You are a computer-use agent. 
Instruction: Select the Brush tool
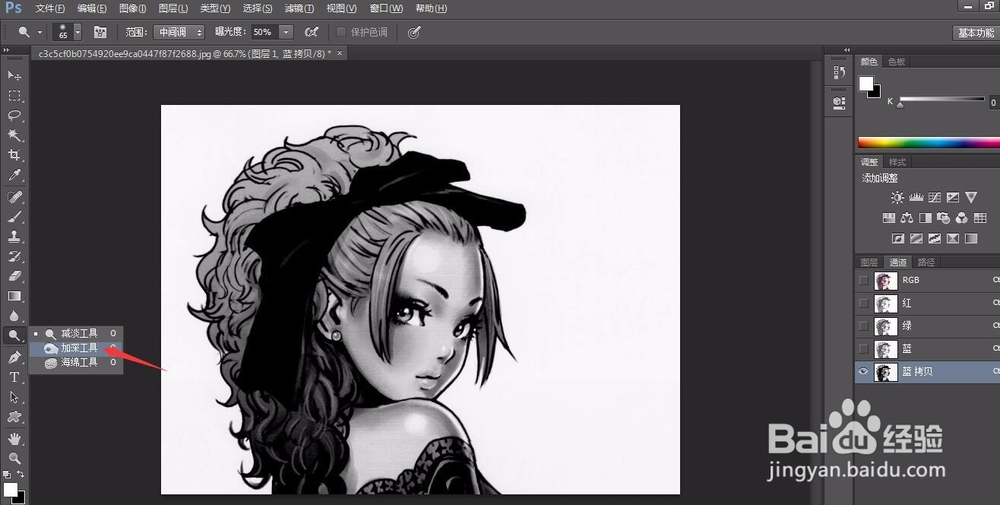(14, 217)
